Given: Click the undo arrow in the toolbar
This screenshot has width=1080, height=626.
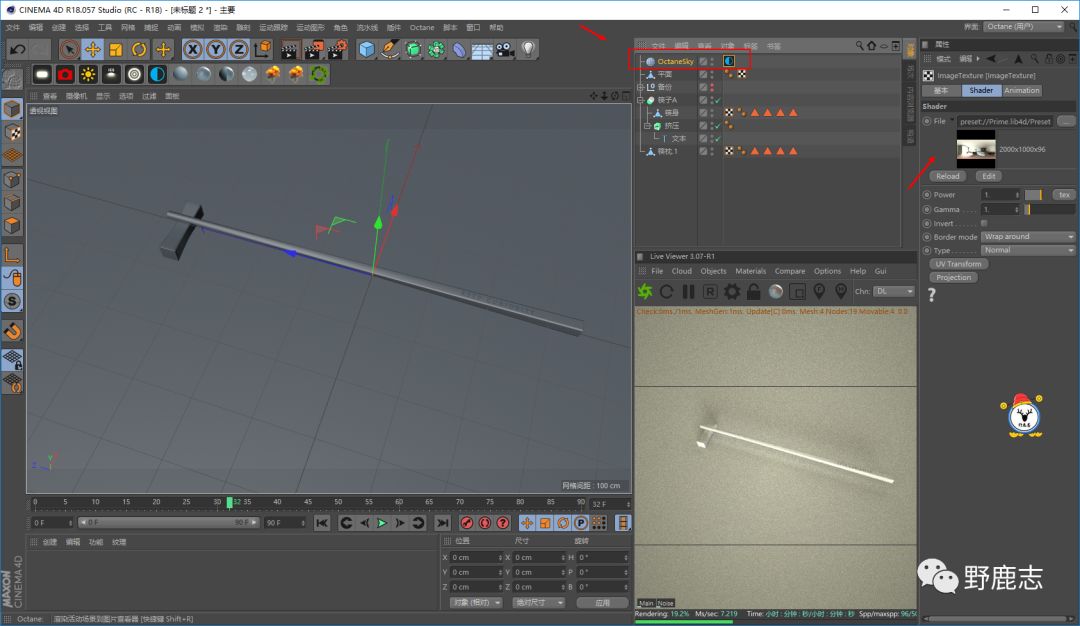Looking at the screenshot, I should [17, 49].
